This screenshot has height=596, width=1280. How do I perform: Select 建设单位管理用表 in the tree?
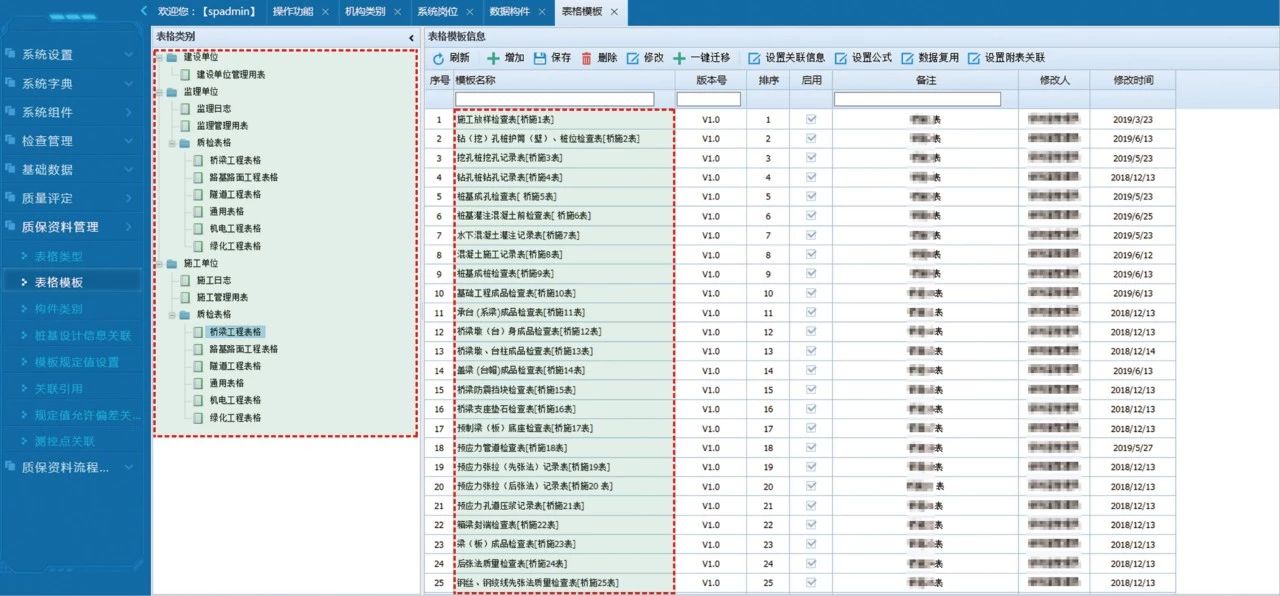pos(231,75)
